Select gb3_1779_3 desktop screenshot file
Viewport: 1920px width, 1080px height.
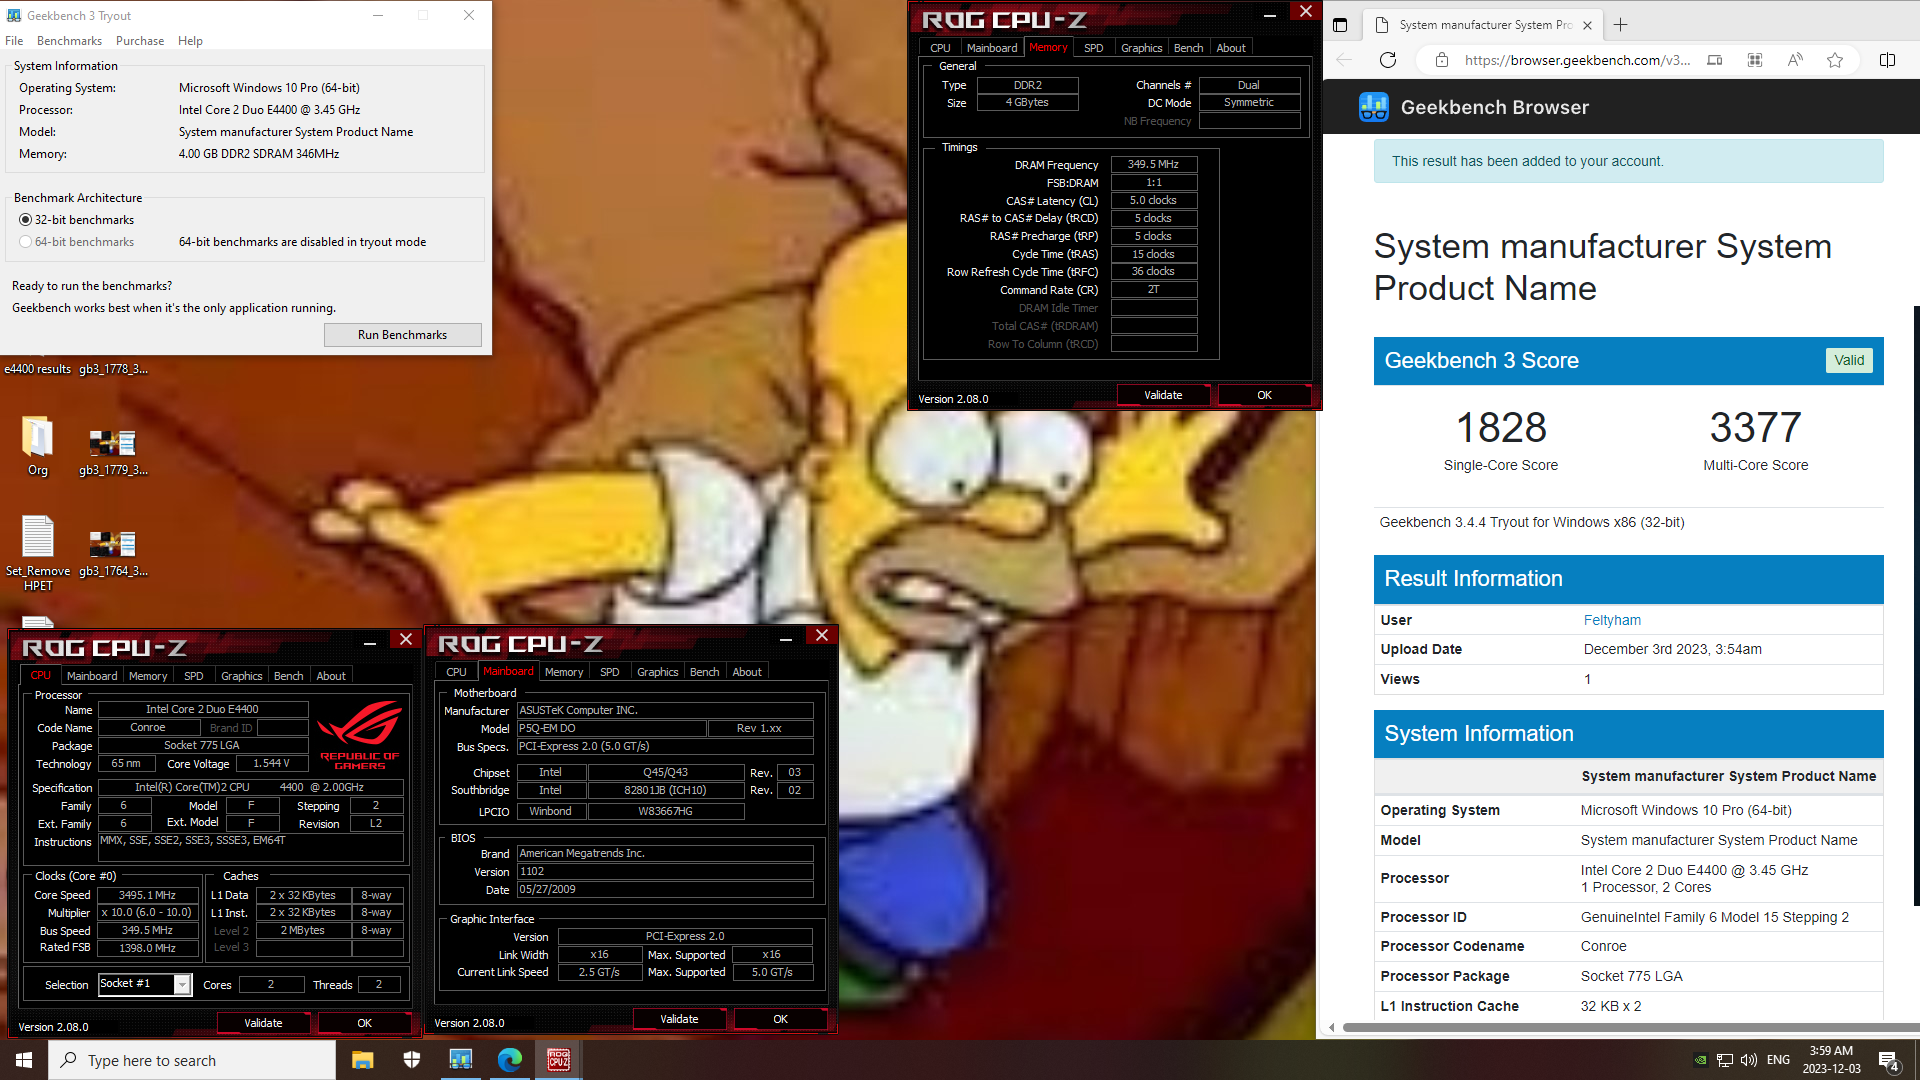point(113,452)
